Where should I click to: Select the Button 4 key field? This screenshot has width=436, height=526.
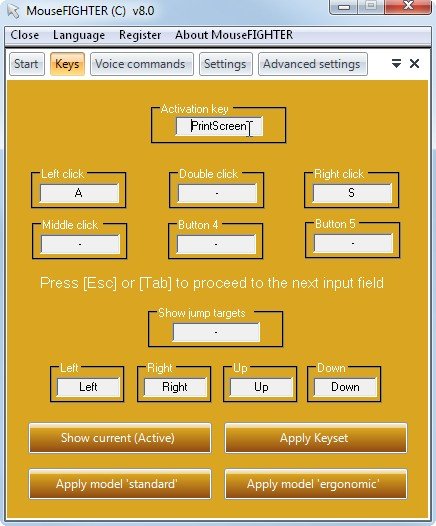point(216,244)
